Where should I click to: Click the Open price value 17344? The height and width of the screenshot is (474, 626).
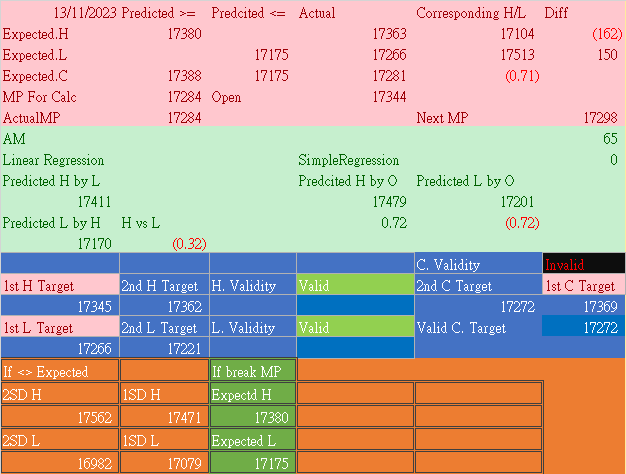(389, 97)
